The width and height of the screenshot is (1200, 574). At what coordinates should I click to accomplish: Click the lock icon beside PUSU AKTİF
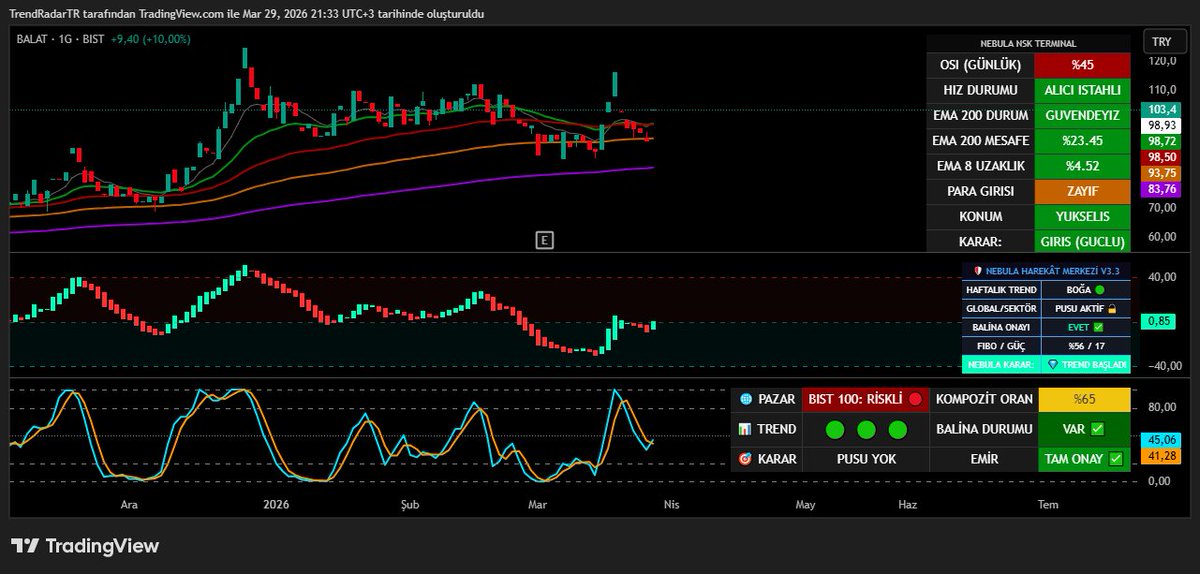click(x=1111, y=308)
